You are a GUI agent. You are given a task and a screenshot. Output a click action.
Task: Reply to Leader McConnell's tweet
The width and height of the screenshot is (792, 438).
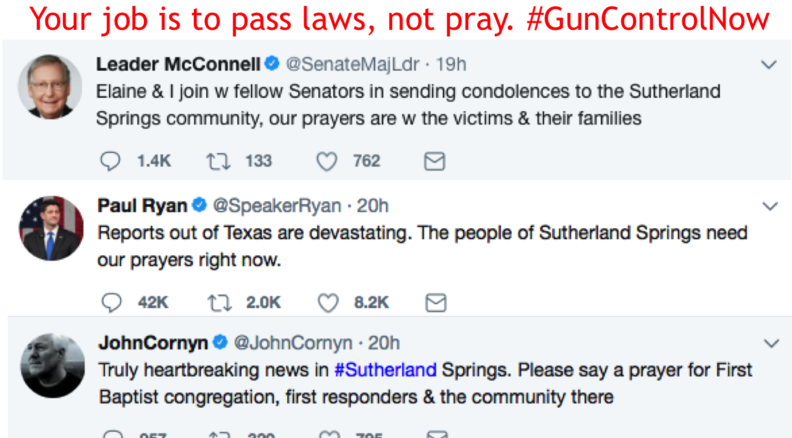pos(112,160)
